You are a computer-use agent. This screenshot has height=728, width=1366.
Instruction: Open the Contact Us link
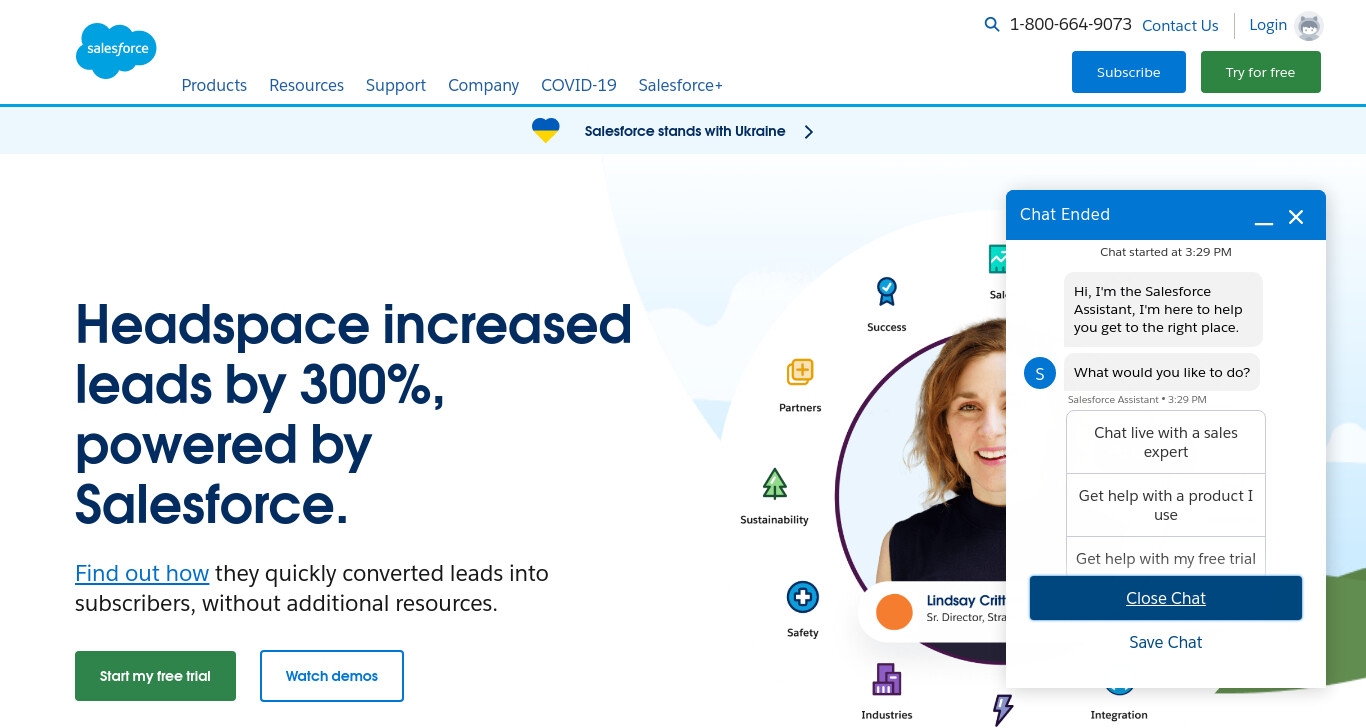1180,26
